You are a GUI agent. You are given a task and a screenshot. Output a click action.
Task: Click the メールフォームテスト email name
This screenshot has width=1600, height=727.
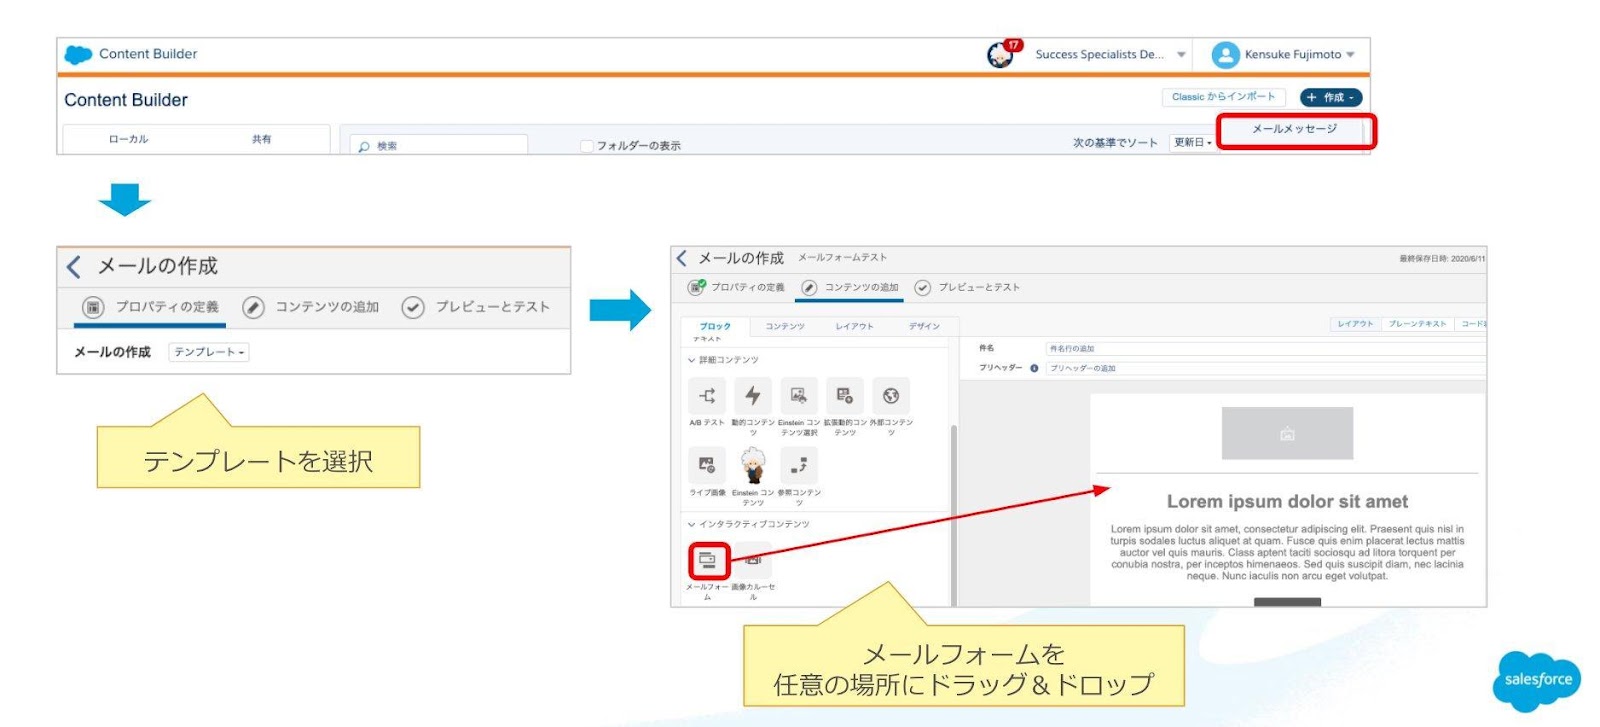point(842,258)
